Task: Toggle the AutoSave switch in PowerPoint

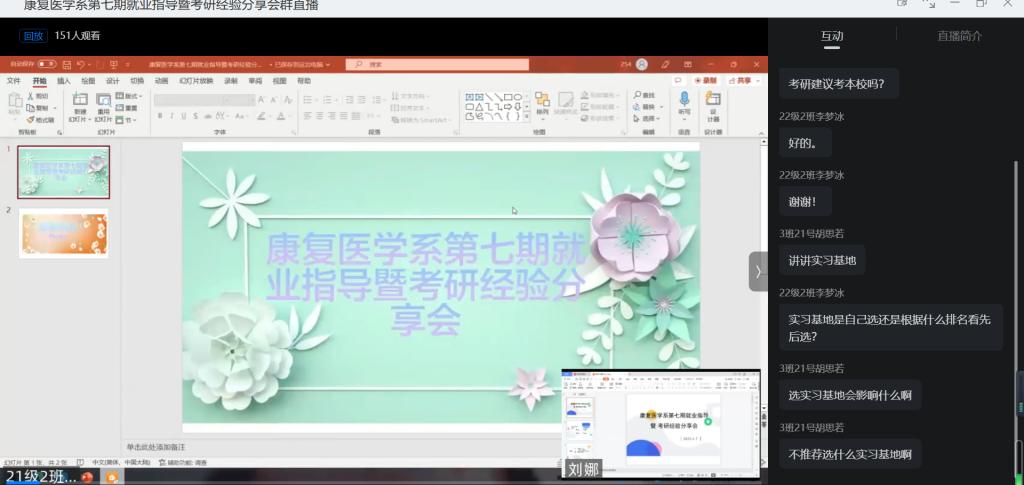Action: click(47, 64)
